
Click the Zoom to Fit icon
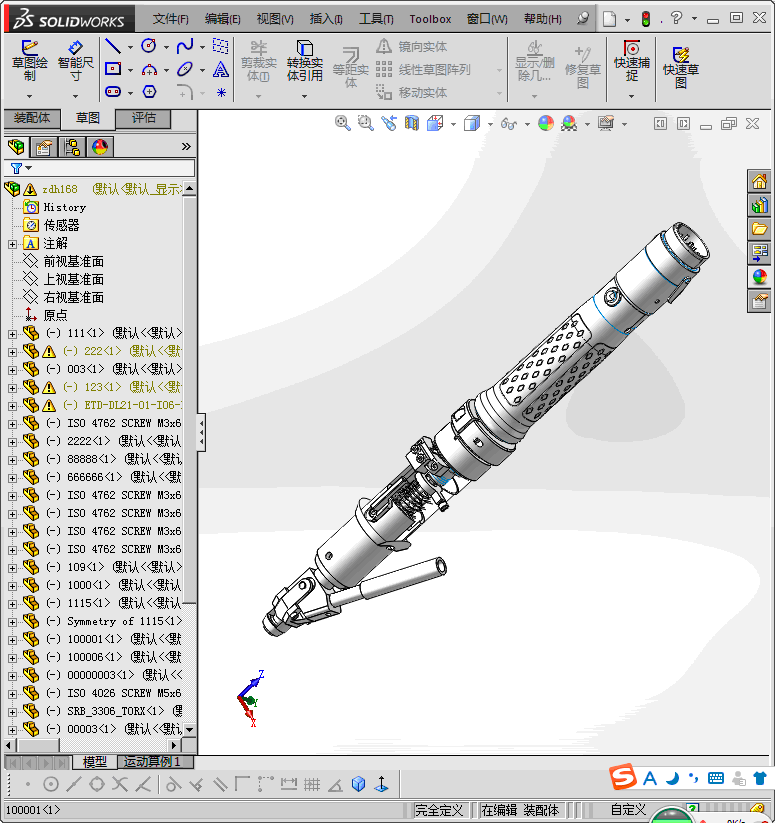pyautogui.click(x=343, y=123)
